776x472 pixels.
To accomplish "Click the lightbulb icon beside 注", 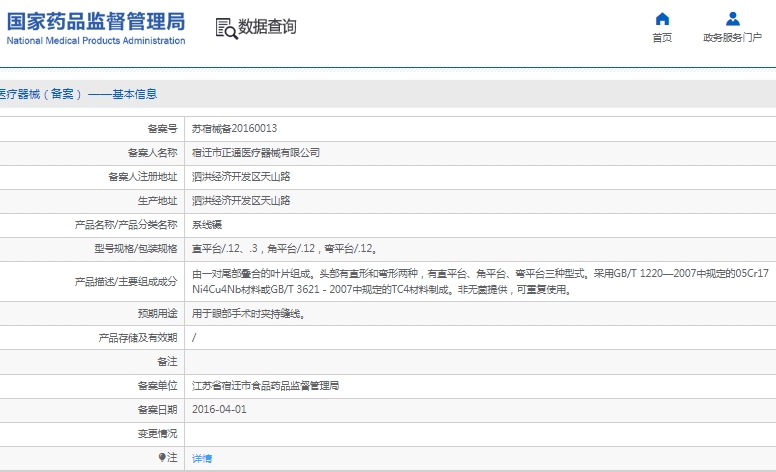I will [162, 457].
